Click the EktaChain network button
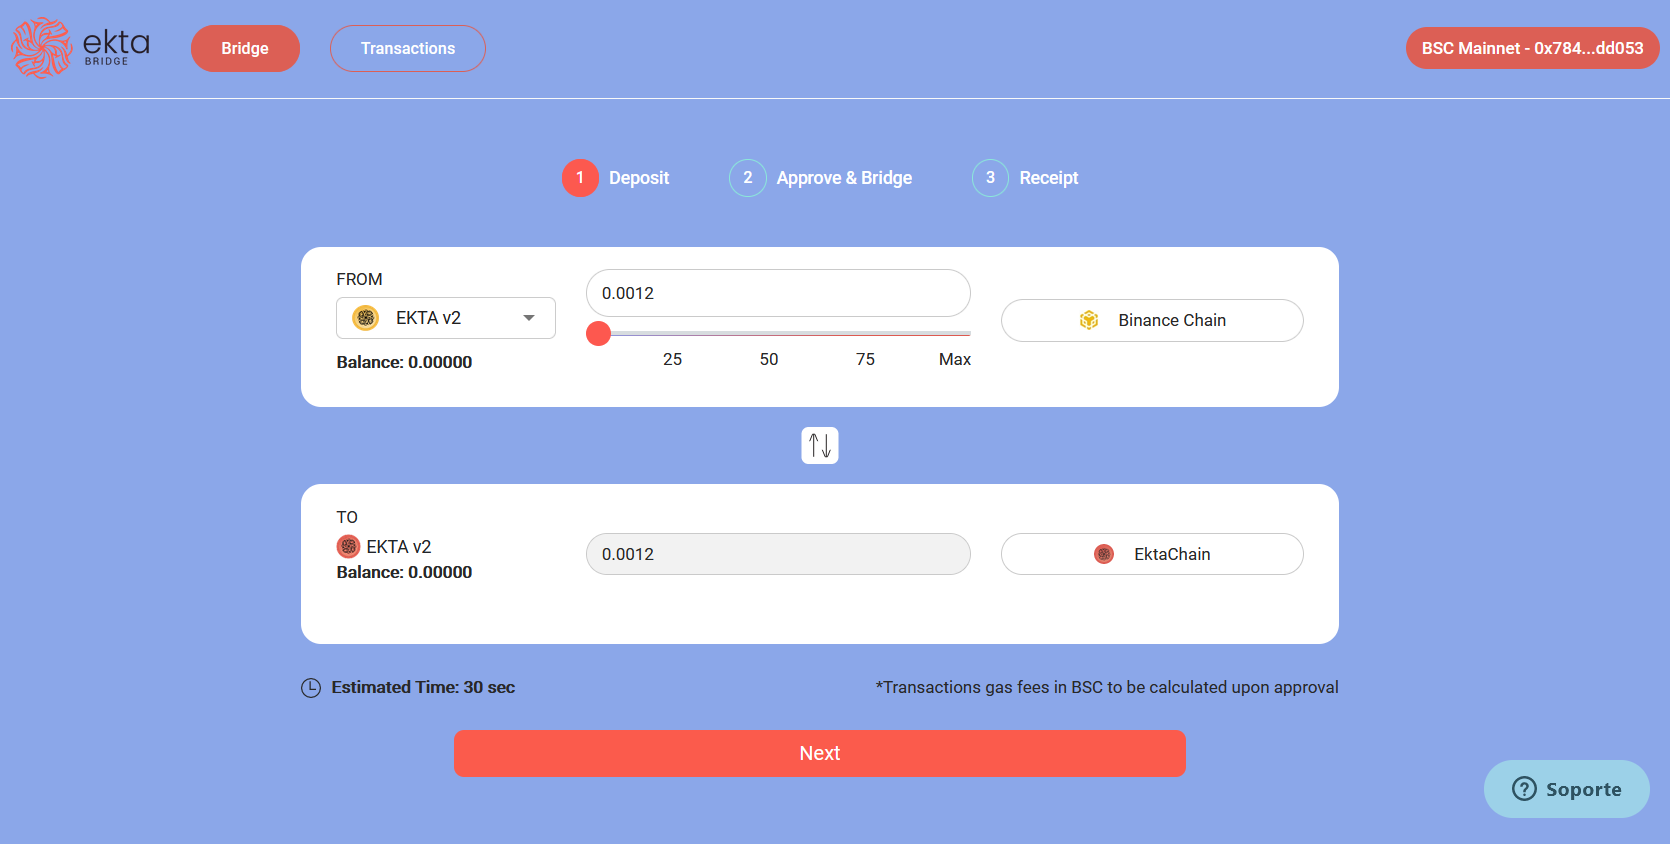The width and height of the screenshot is (1670, 844). click(x=1152, y=554)
